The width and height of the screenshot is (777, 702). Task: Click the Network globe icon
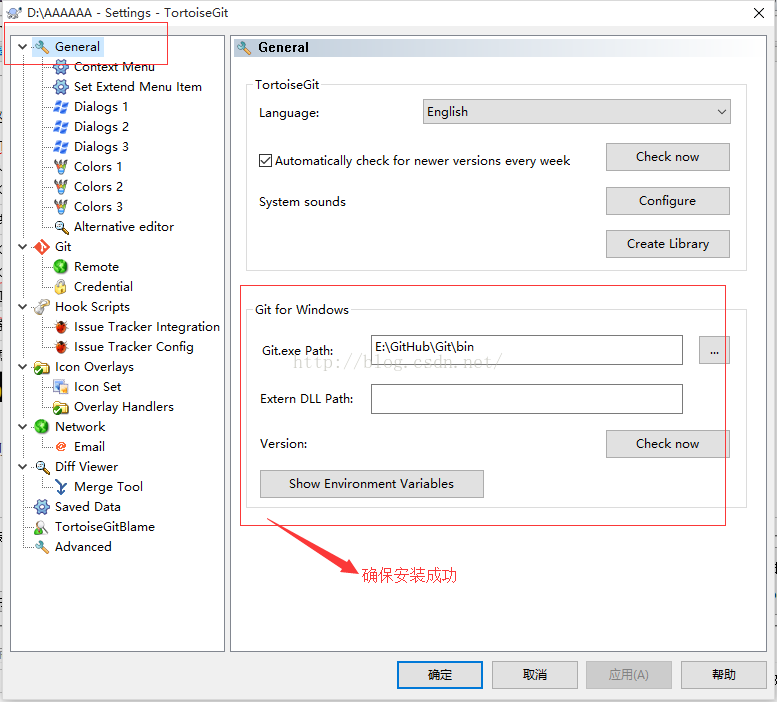pyautogui.click(x=42, y=427)
